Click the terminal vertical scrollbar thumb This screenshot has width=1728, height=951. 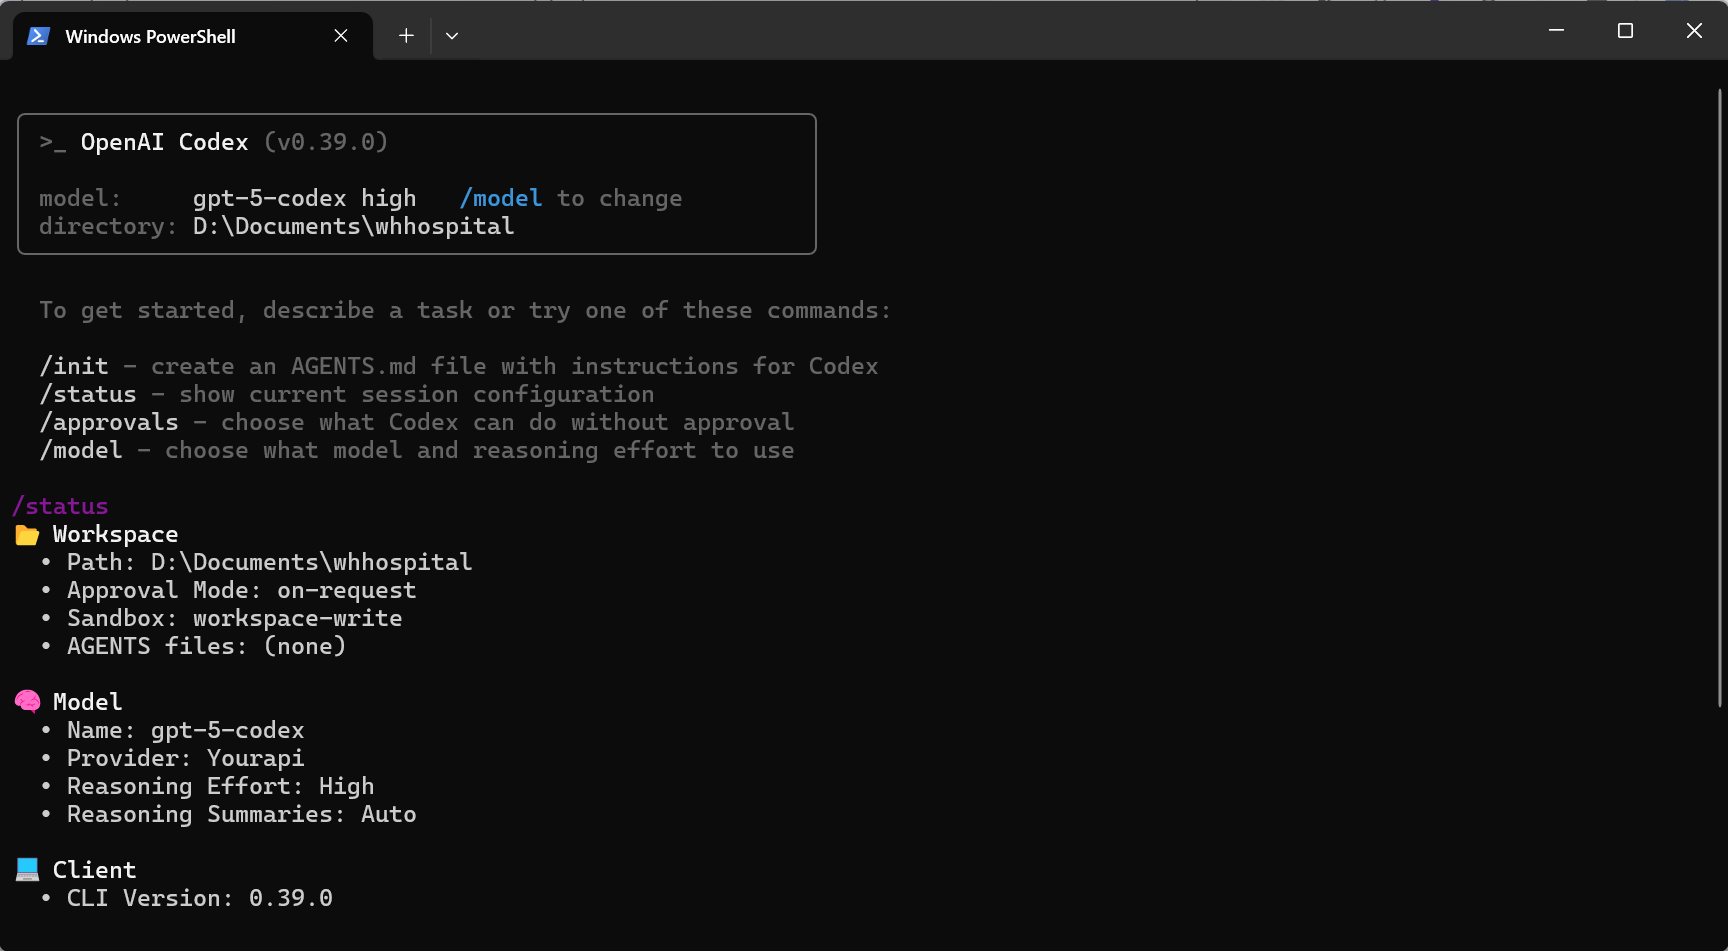pyautogui.click(x=1720, y=398)
